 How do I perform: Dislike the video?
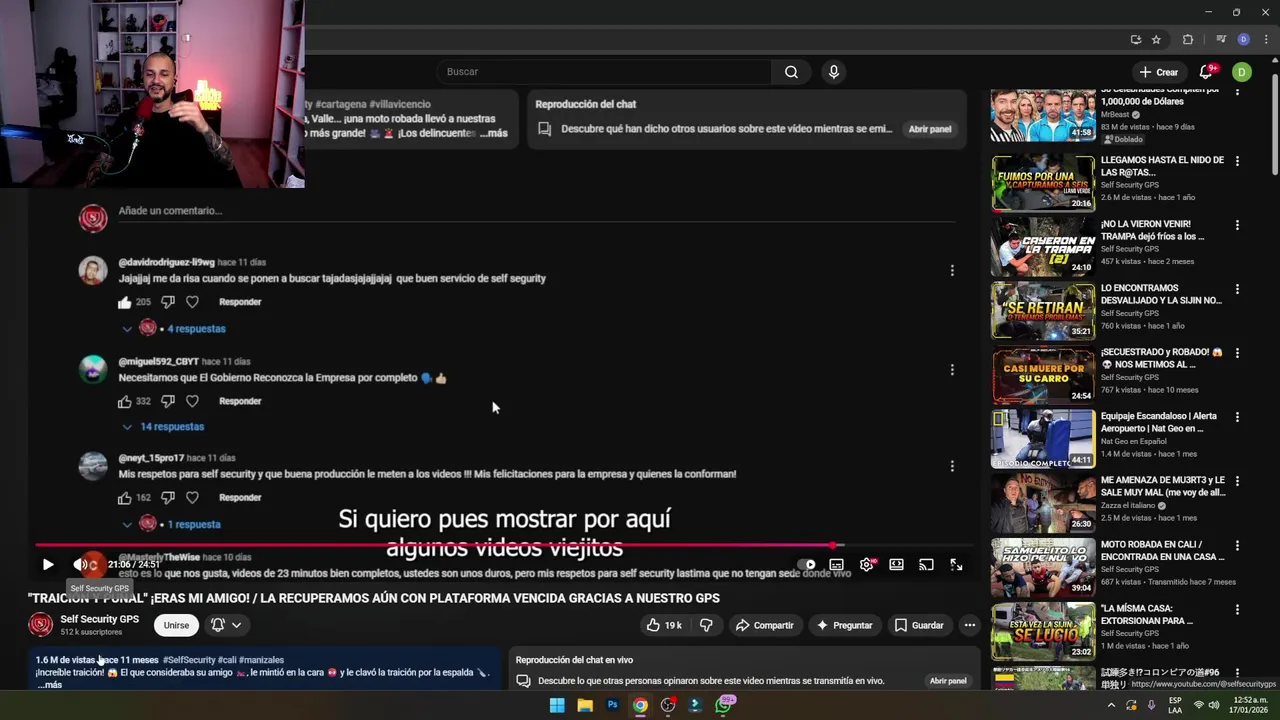click(x=706, y=625)
